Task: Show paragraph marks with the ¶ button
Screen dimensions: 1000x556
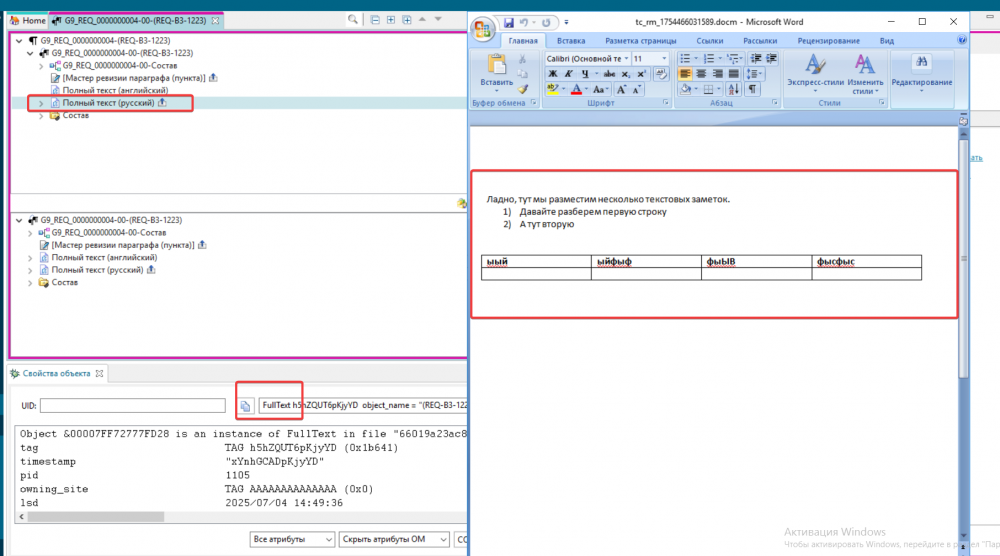Action: pos(753,89)
